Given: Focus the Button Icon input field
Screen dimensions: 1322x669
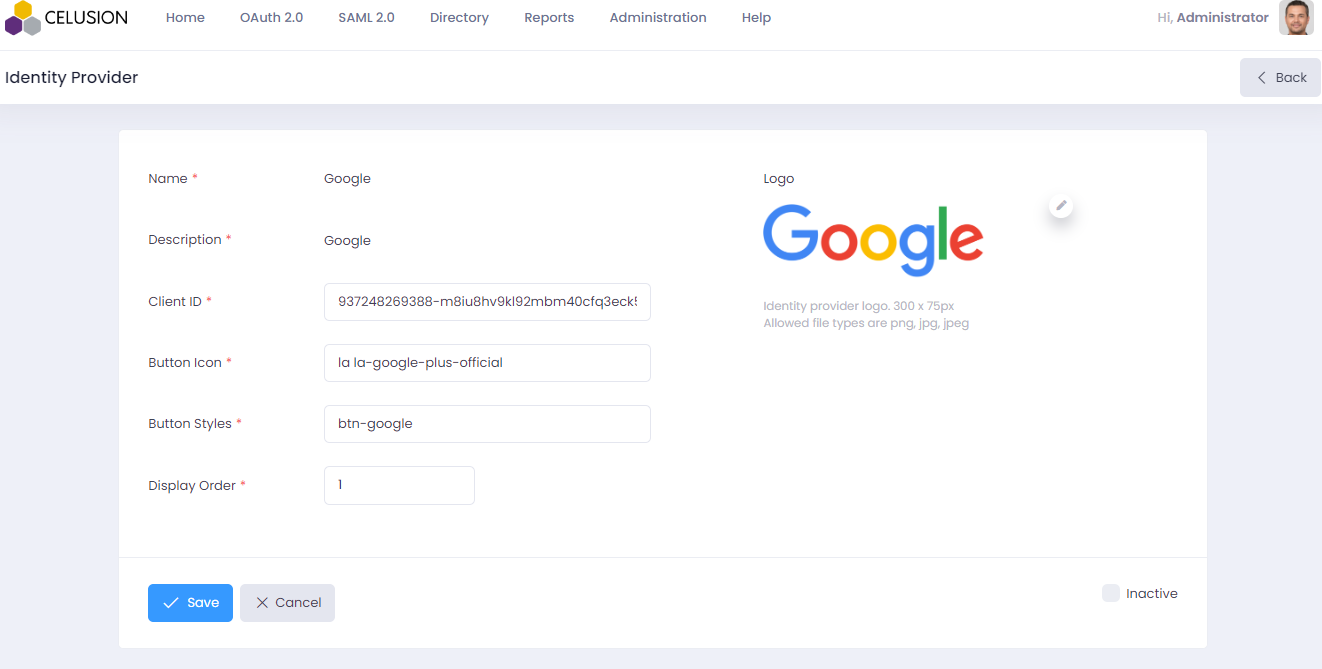Looking at the screenshot, I should [x=487, y=363].
